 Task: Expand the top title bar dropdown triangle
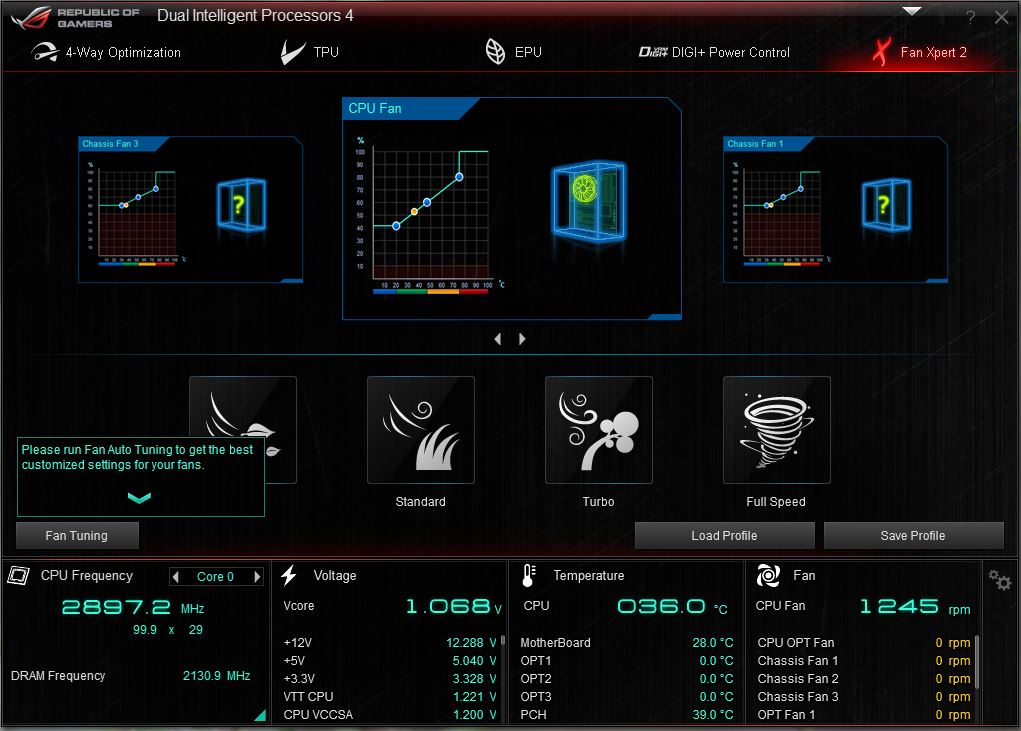912,11
